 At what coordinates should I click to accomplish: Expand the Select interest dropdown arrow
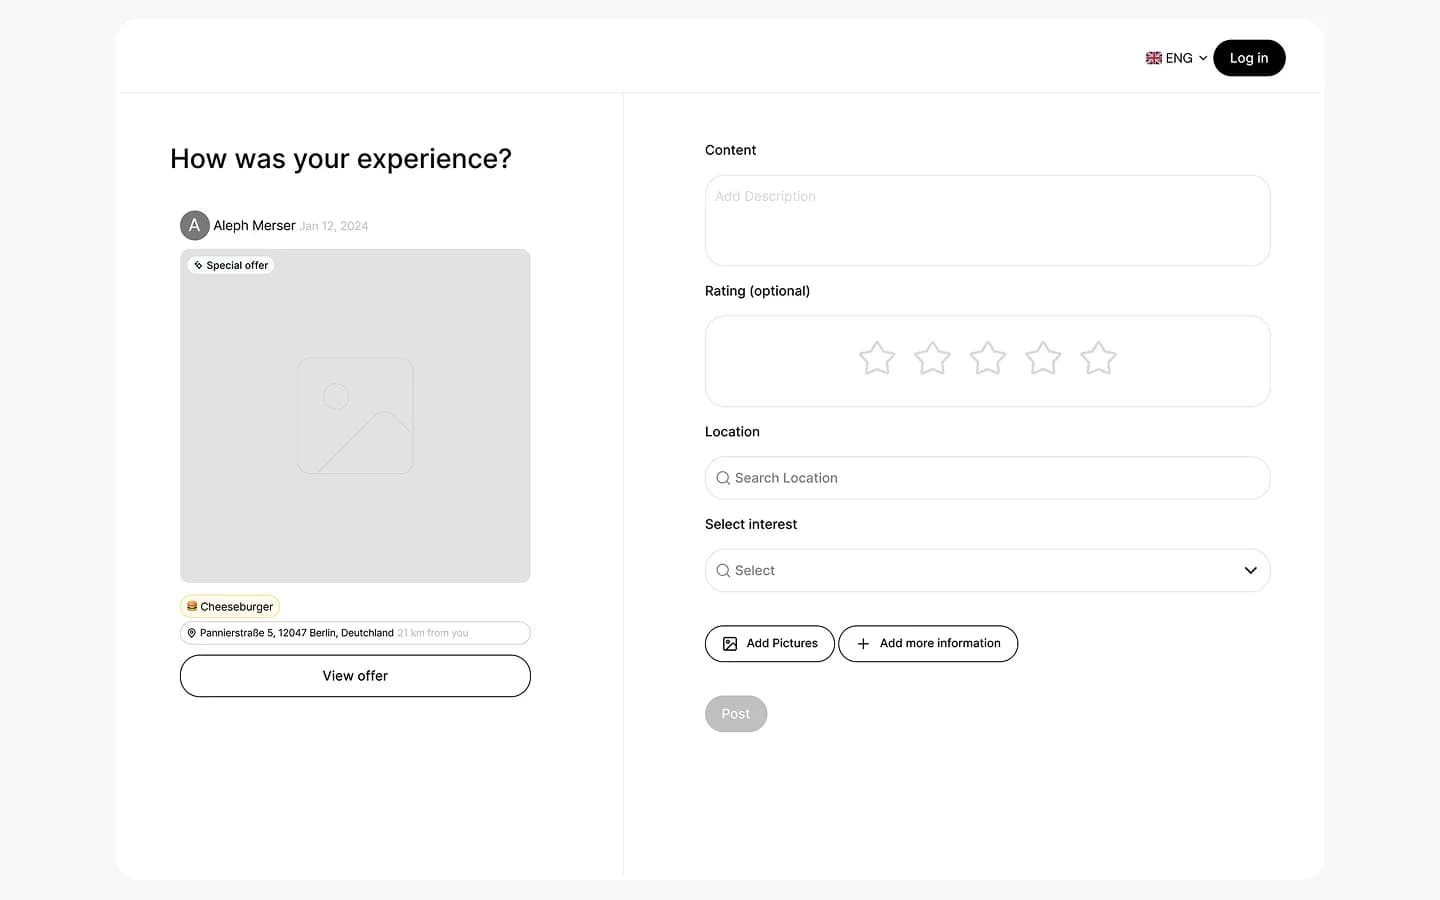click(x=1250, y=570)
